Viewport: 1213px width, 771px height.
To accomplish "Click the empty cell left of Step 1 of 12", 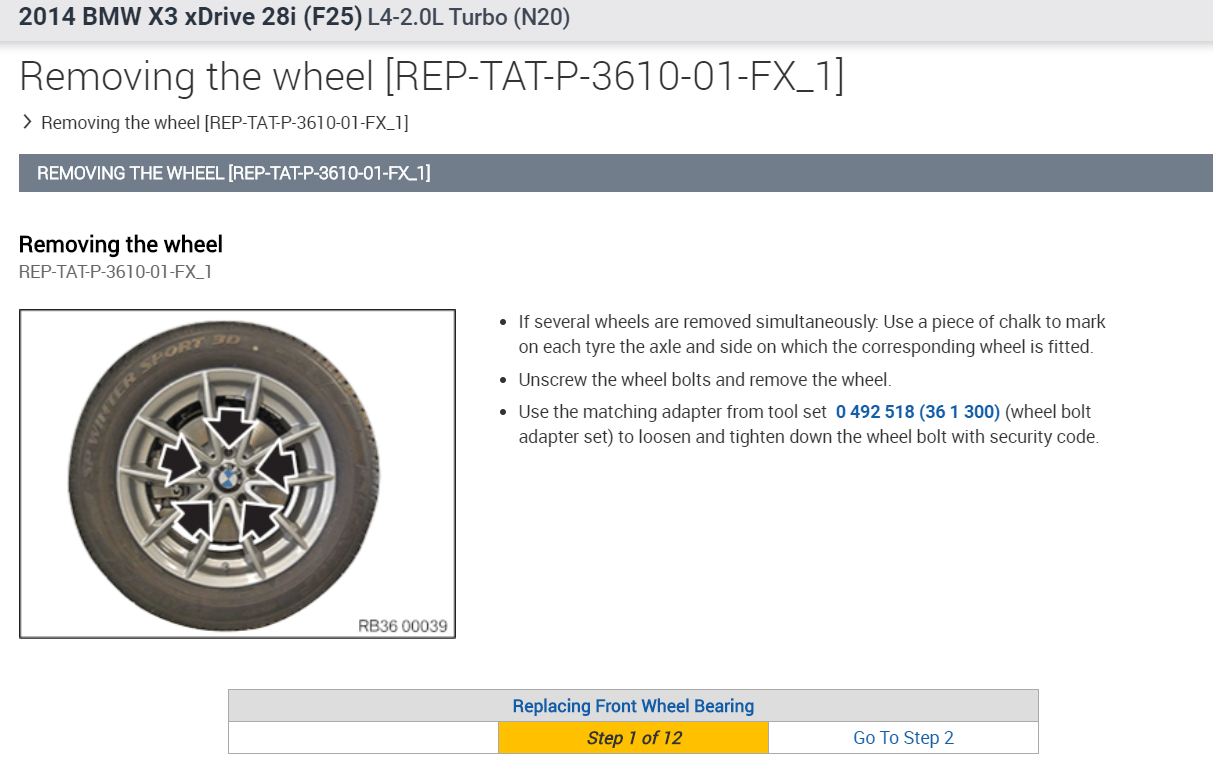I will point(363,738).
